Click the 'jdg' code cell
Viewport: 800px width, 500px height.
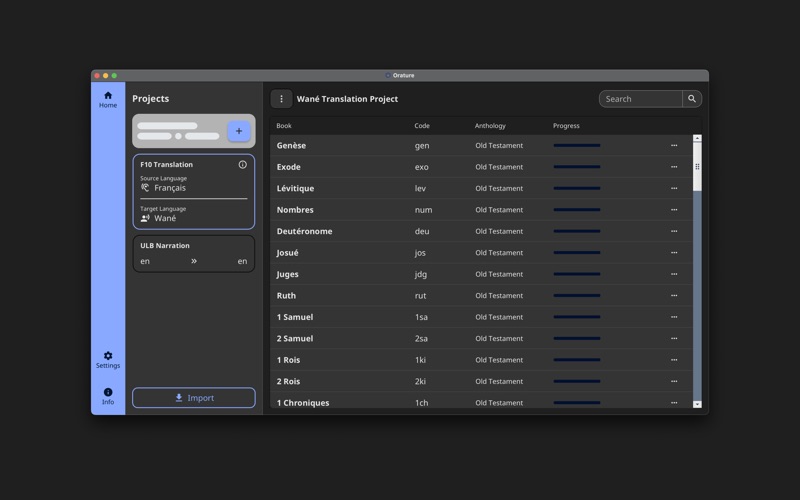[420, 274]
